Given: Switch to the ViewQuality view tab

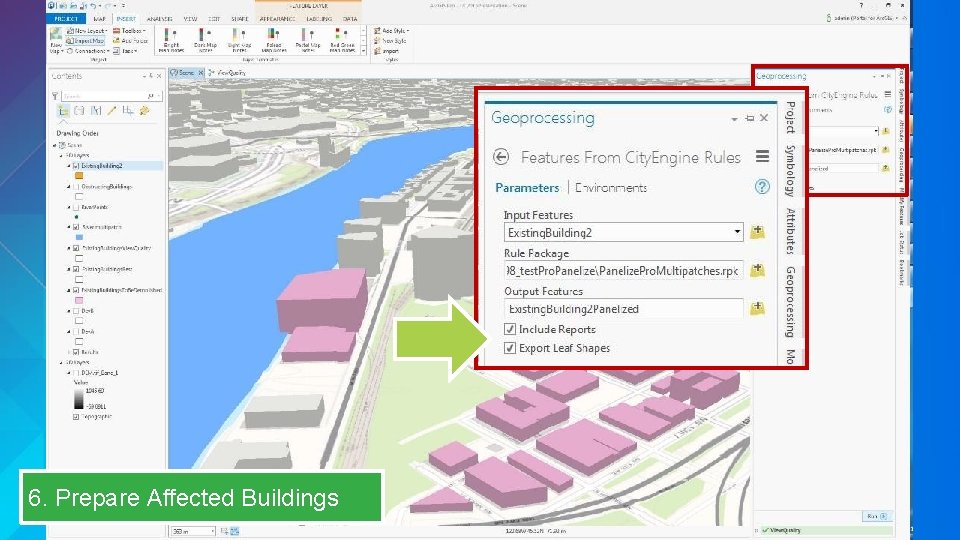Looking at the screenshot, I should pyautogui.click(x=228, y=72).
